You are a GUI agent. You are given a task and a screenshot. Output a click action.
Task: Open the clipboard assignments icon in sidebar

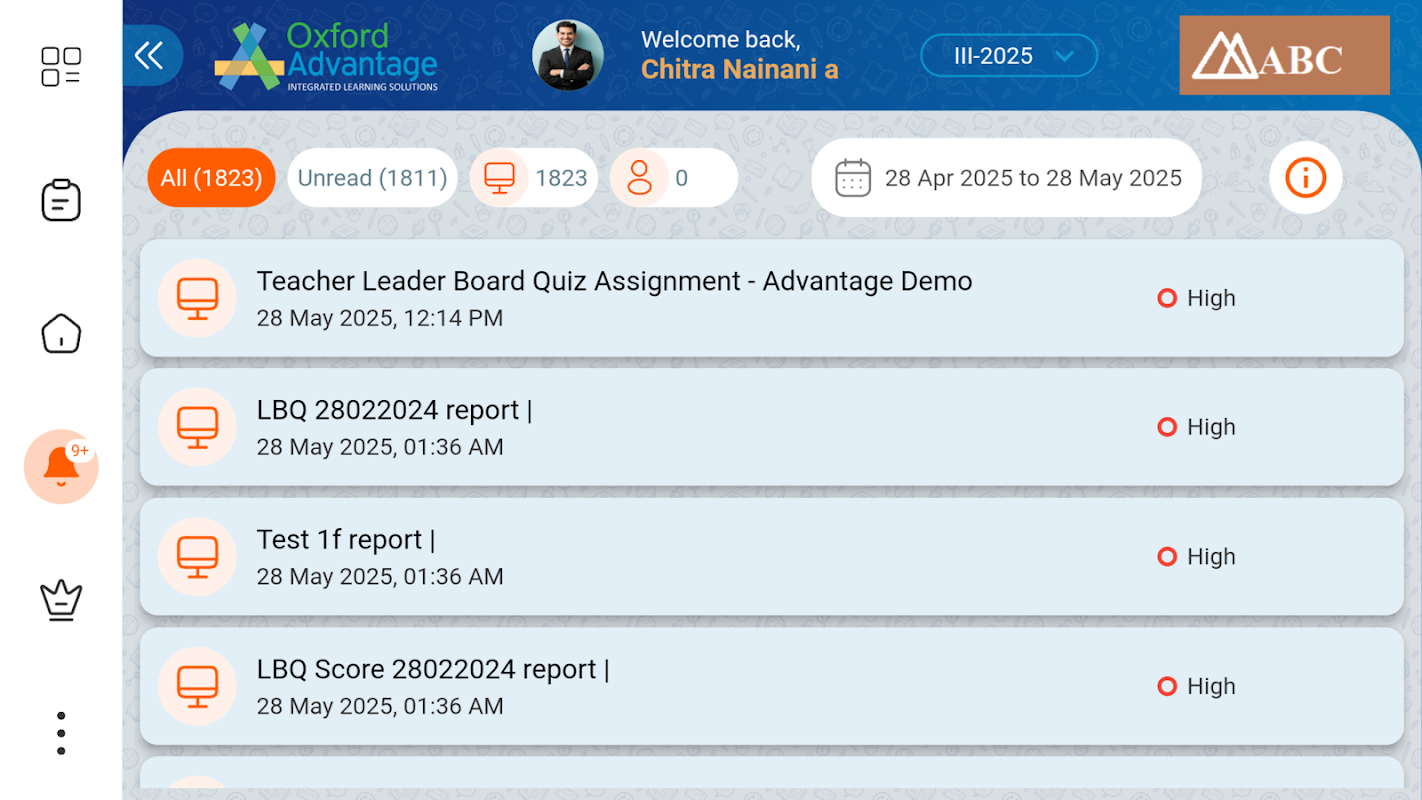(61, 200)
